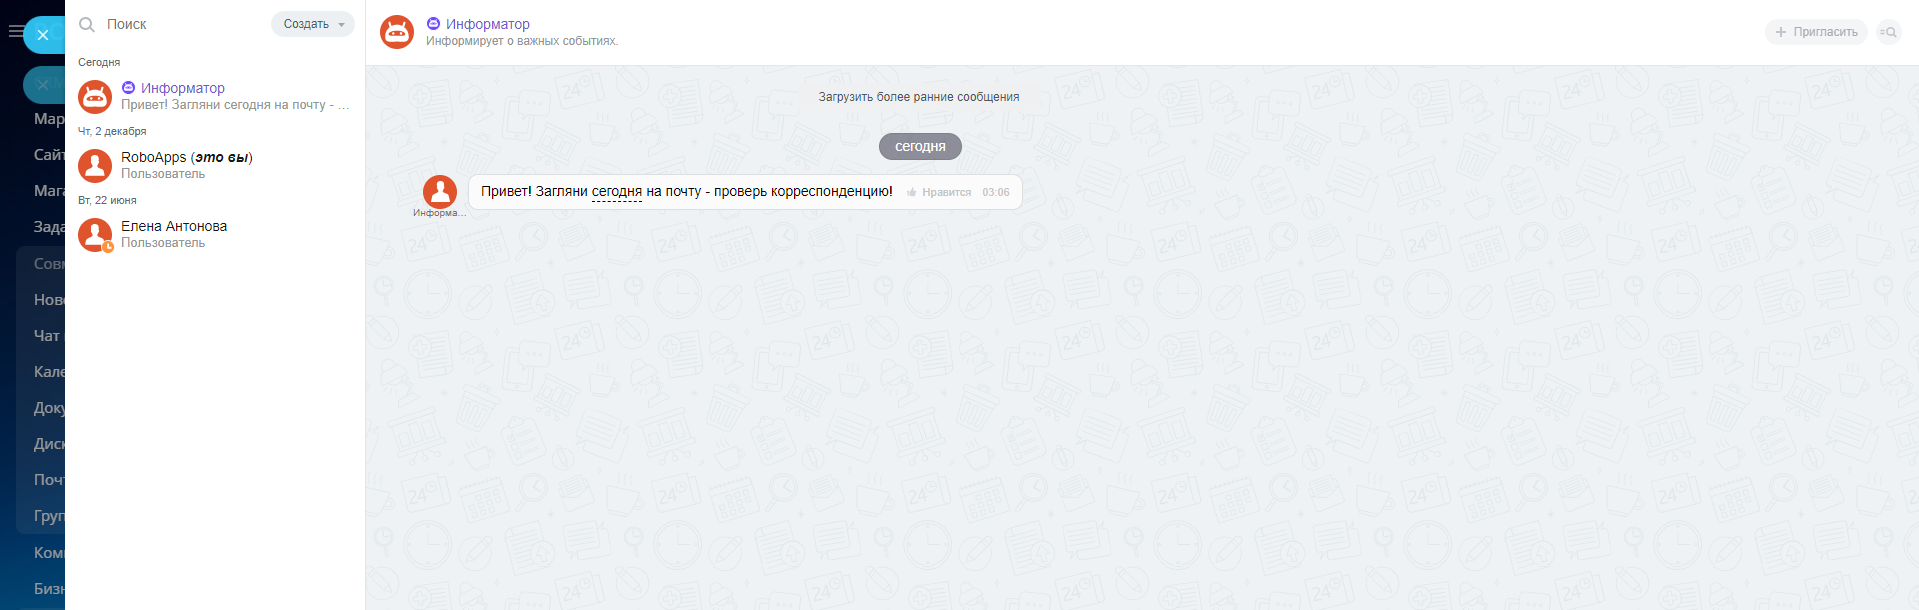The width and height of the screenshot is (1919, 610).
Task: Click the Информатор robot avatar in chat header
Action: click(x=397, y=32)
